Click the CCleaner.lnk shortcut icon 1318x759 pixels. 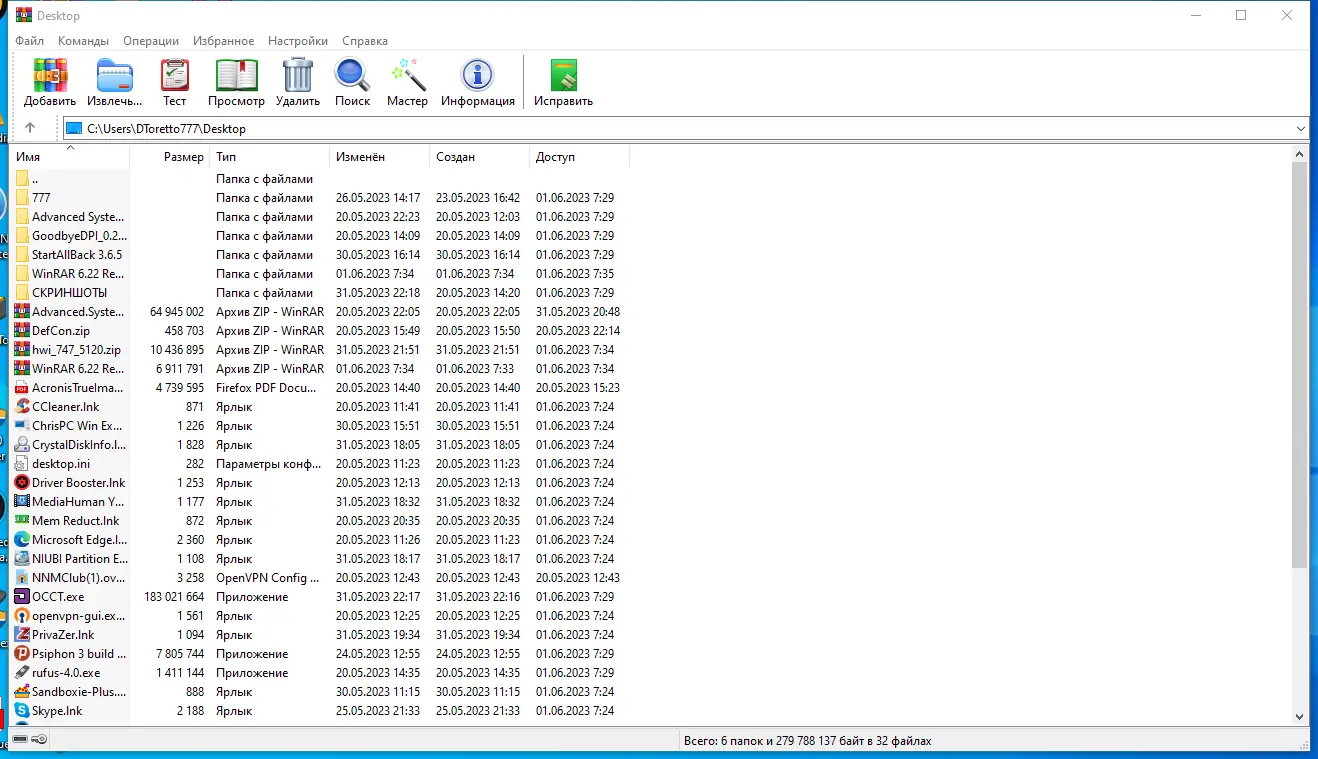point(22,407)
